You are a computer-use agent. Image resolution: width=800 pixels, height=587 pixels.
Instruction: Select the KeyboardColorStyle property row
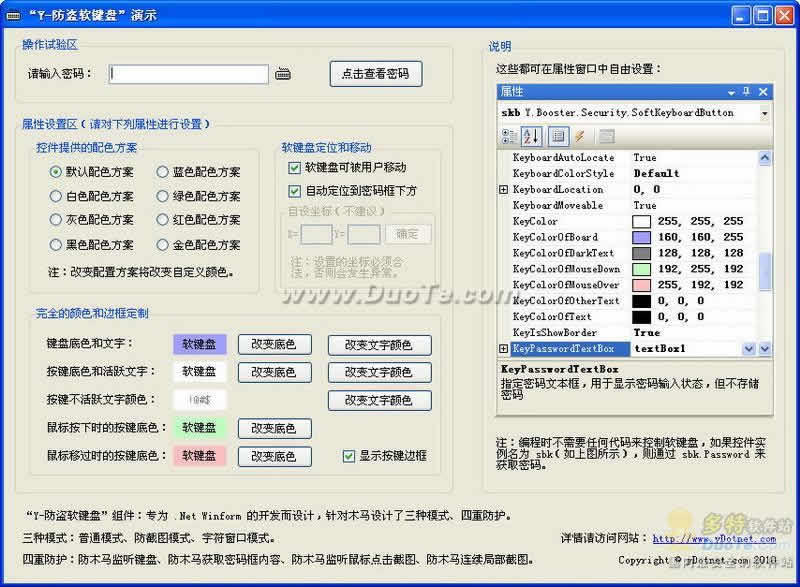coord(628,173)
